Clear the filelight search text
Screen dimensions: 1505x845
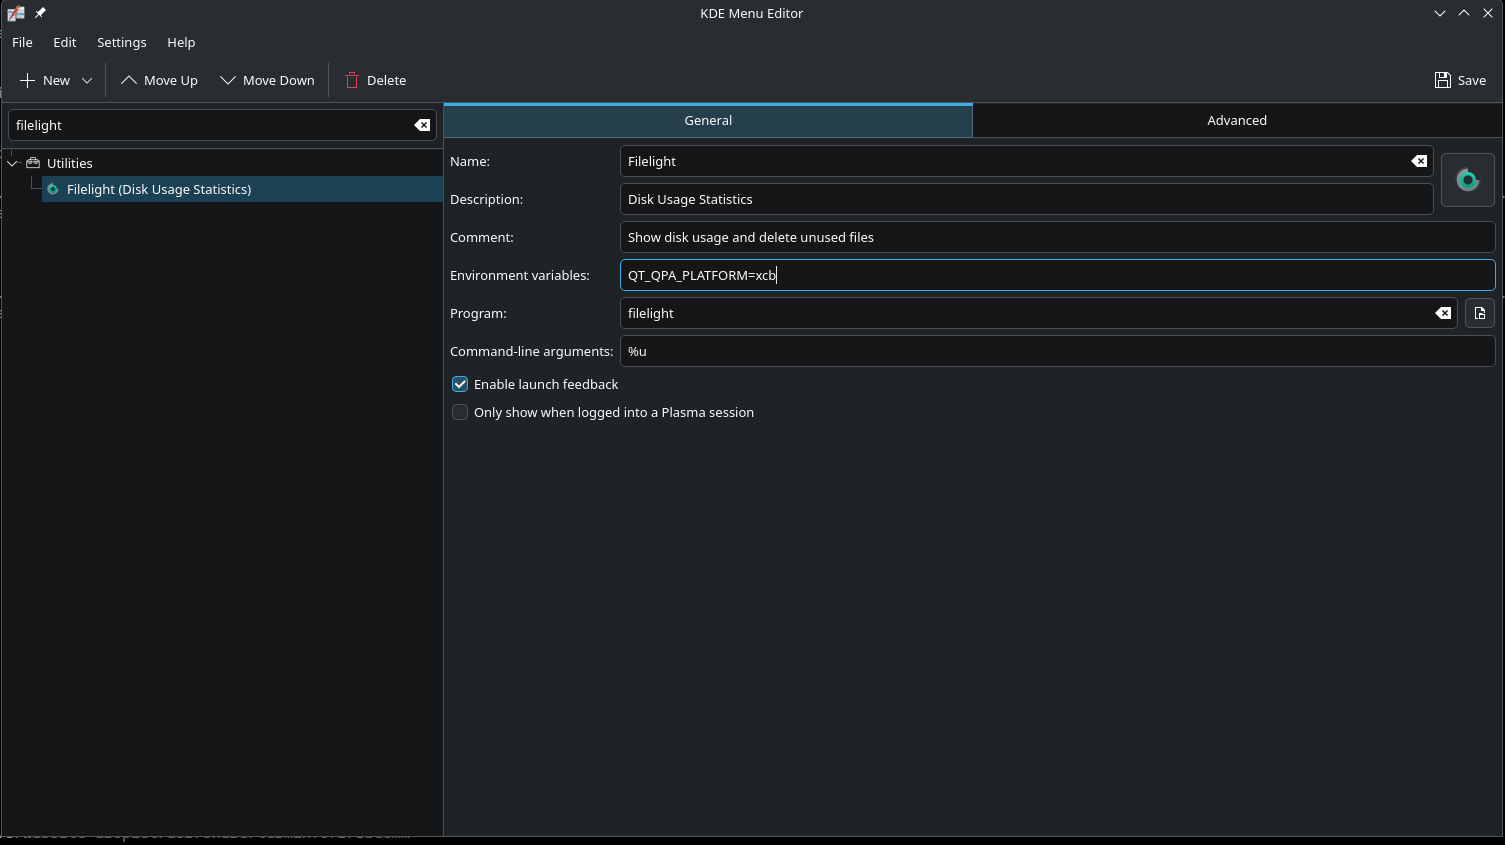pyautogui.click(x=422, y=125)
